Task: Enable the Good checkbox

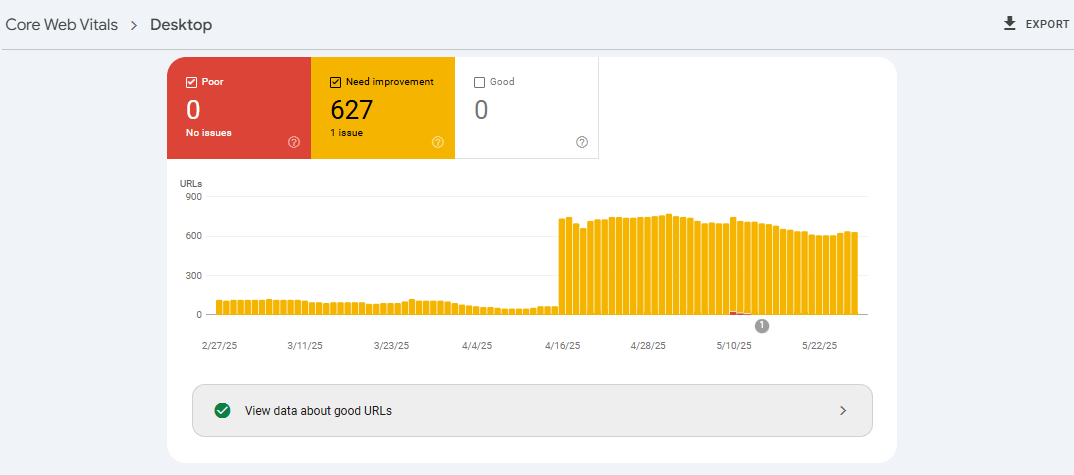Action: pyautogui.click(x=480, y=82)
